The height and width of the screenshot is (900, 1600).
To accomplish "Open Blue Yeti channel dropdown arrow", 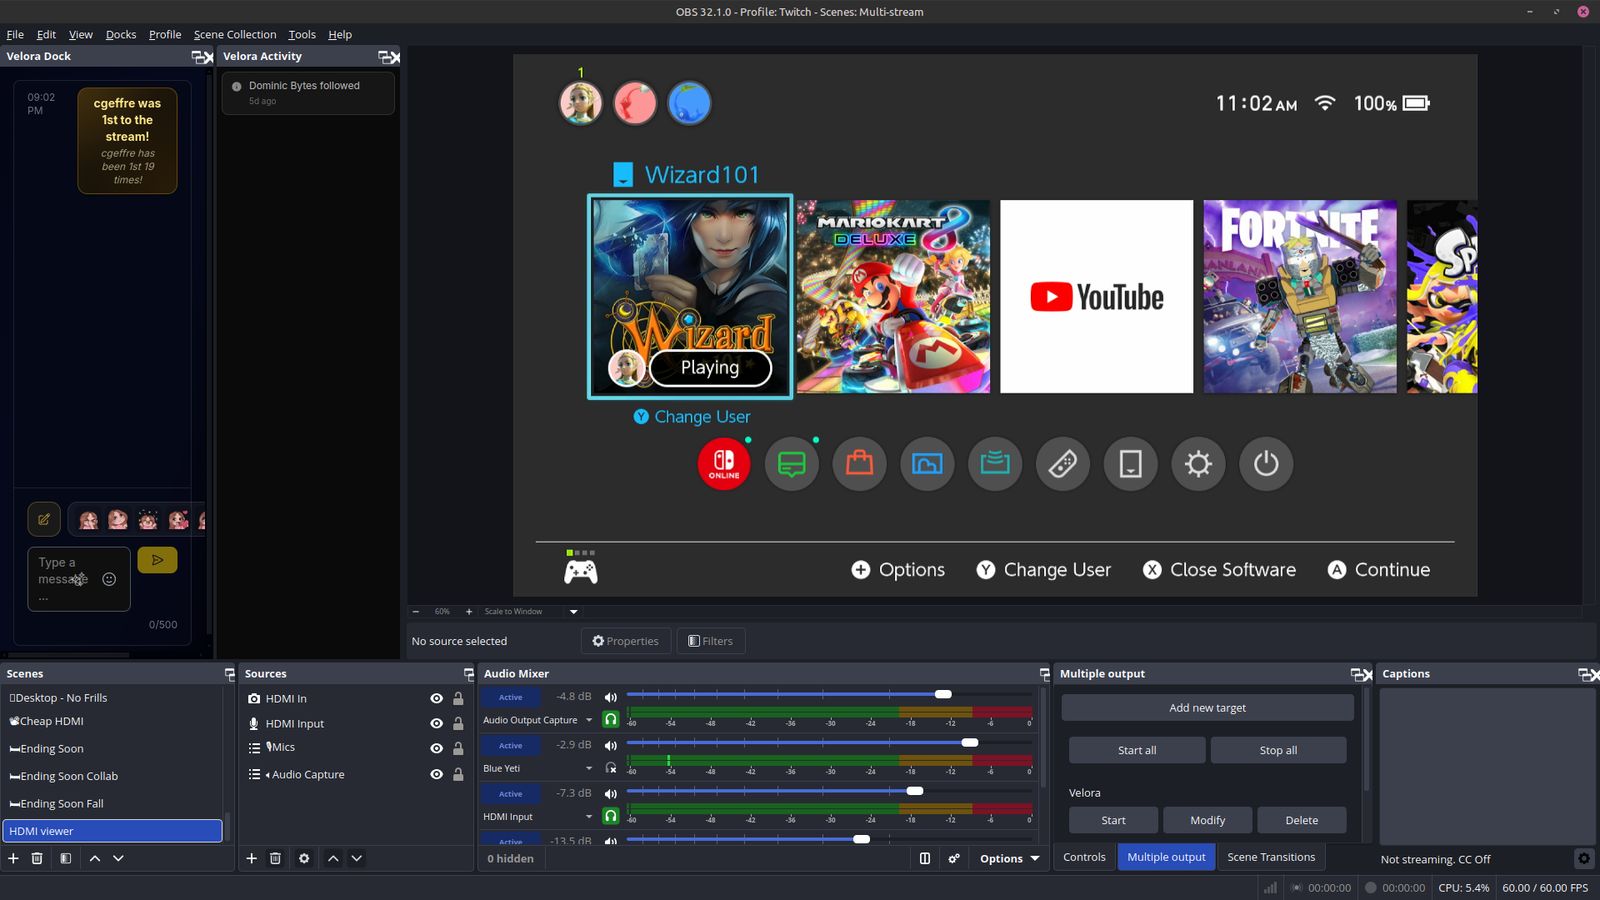I will [x=589, y=768].
